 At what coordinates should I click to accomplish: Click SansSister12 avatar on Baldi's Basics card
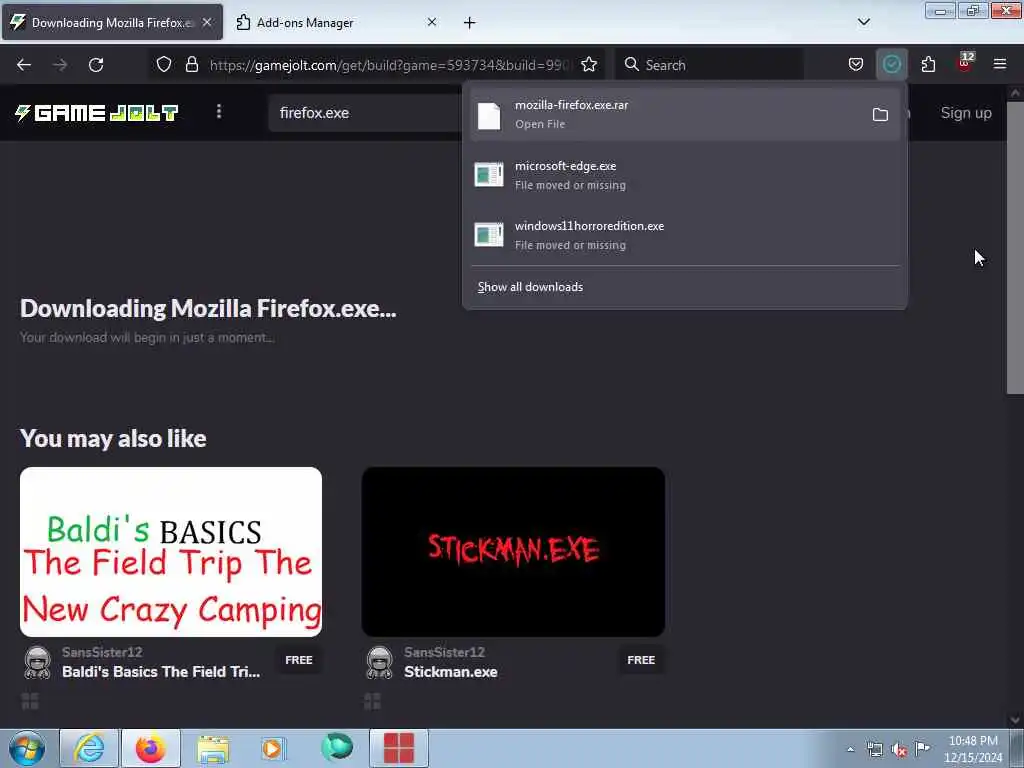pyautogui.click(x=37, y=662)
